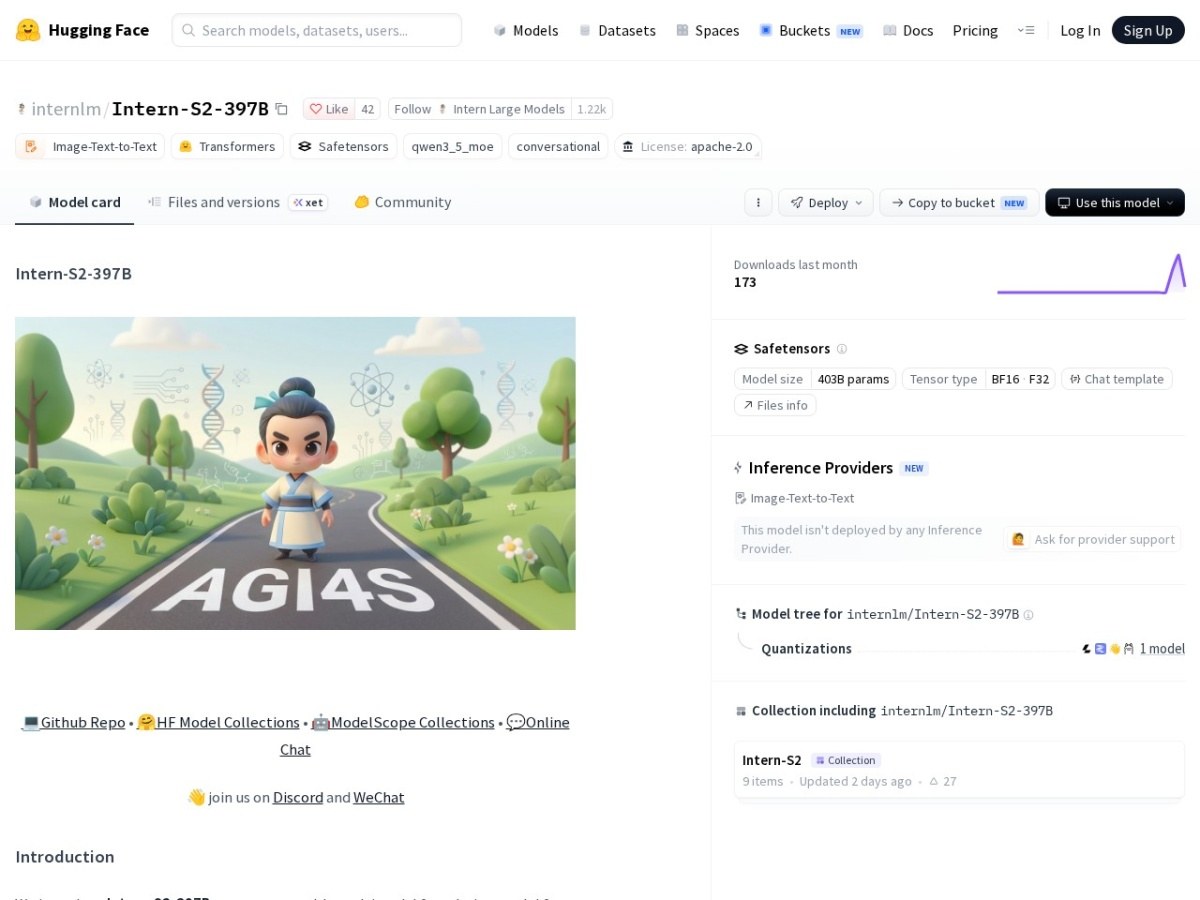
Task: Open the Github Repo link
Action: (x=73, y=722)
